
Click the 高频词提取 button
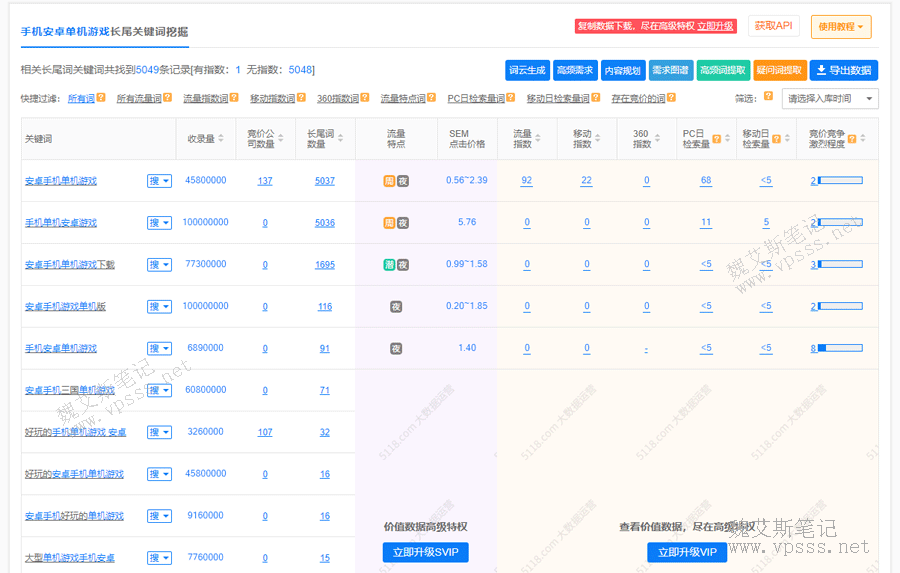click(x=723, y=70)
